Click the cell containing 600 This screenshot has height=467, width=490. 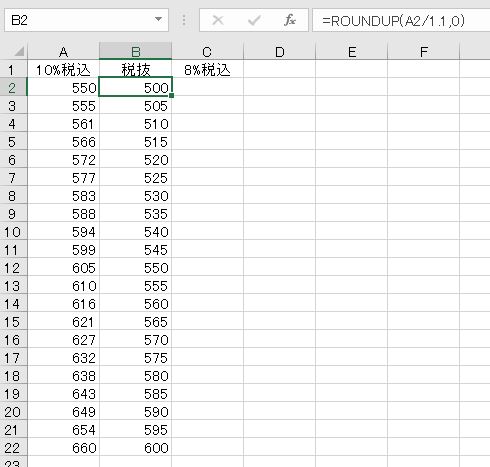tap(135, 448)
